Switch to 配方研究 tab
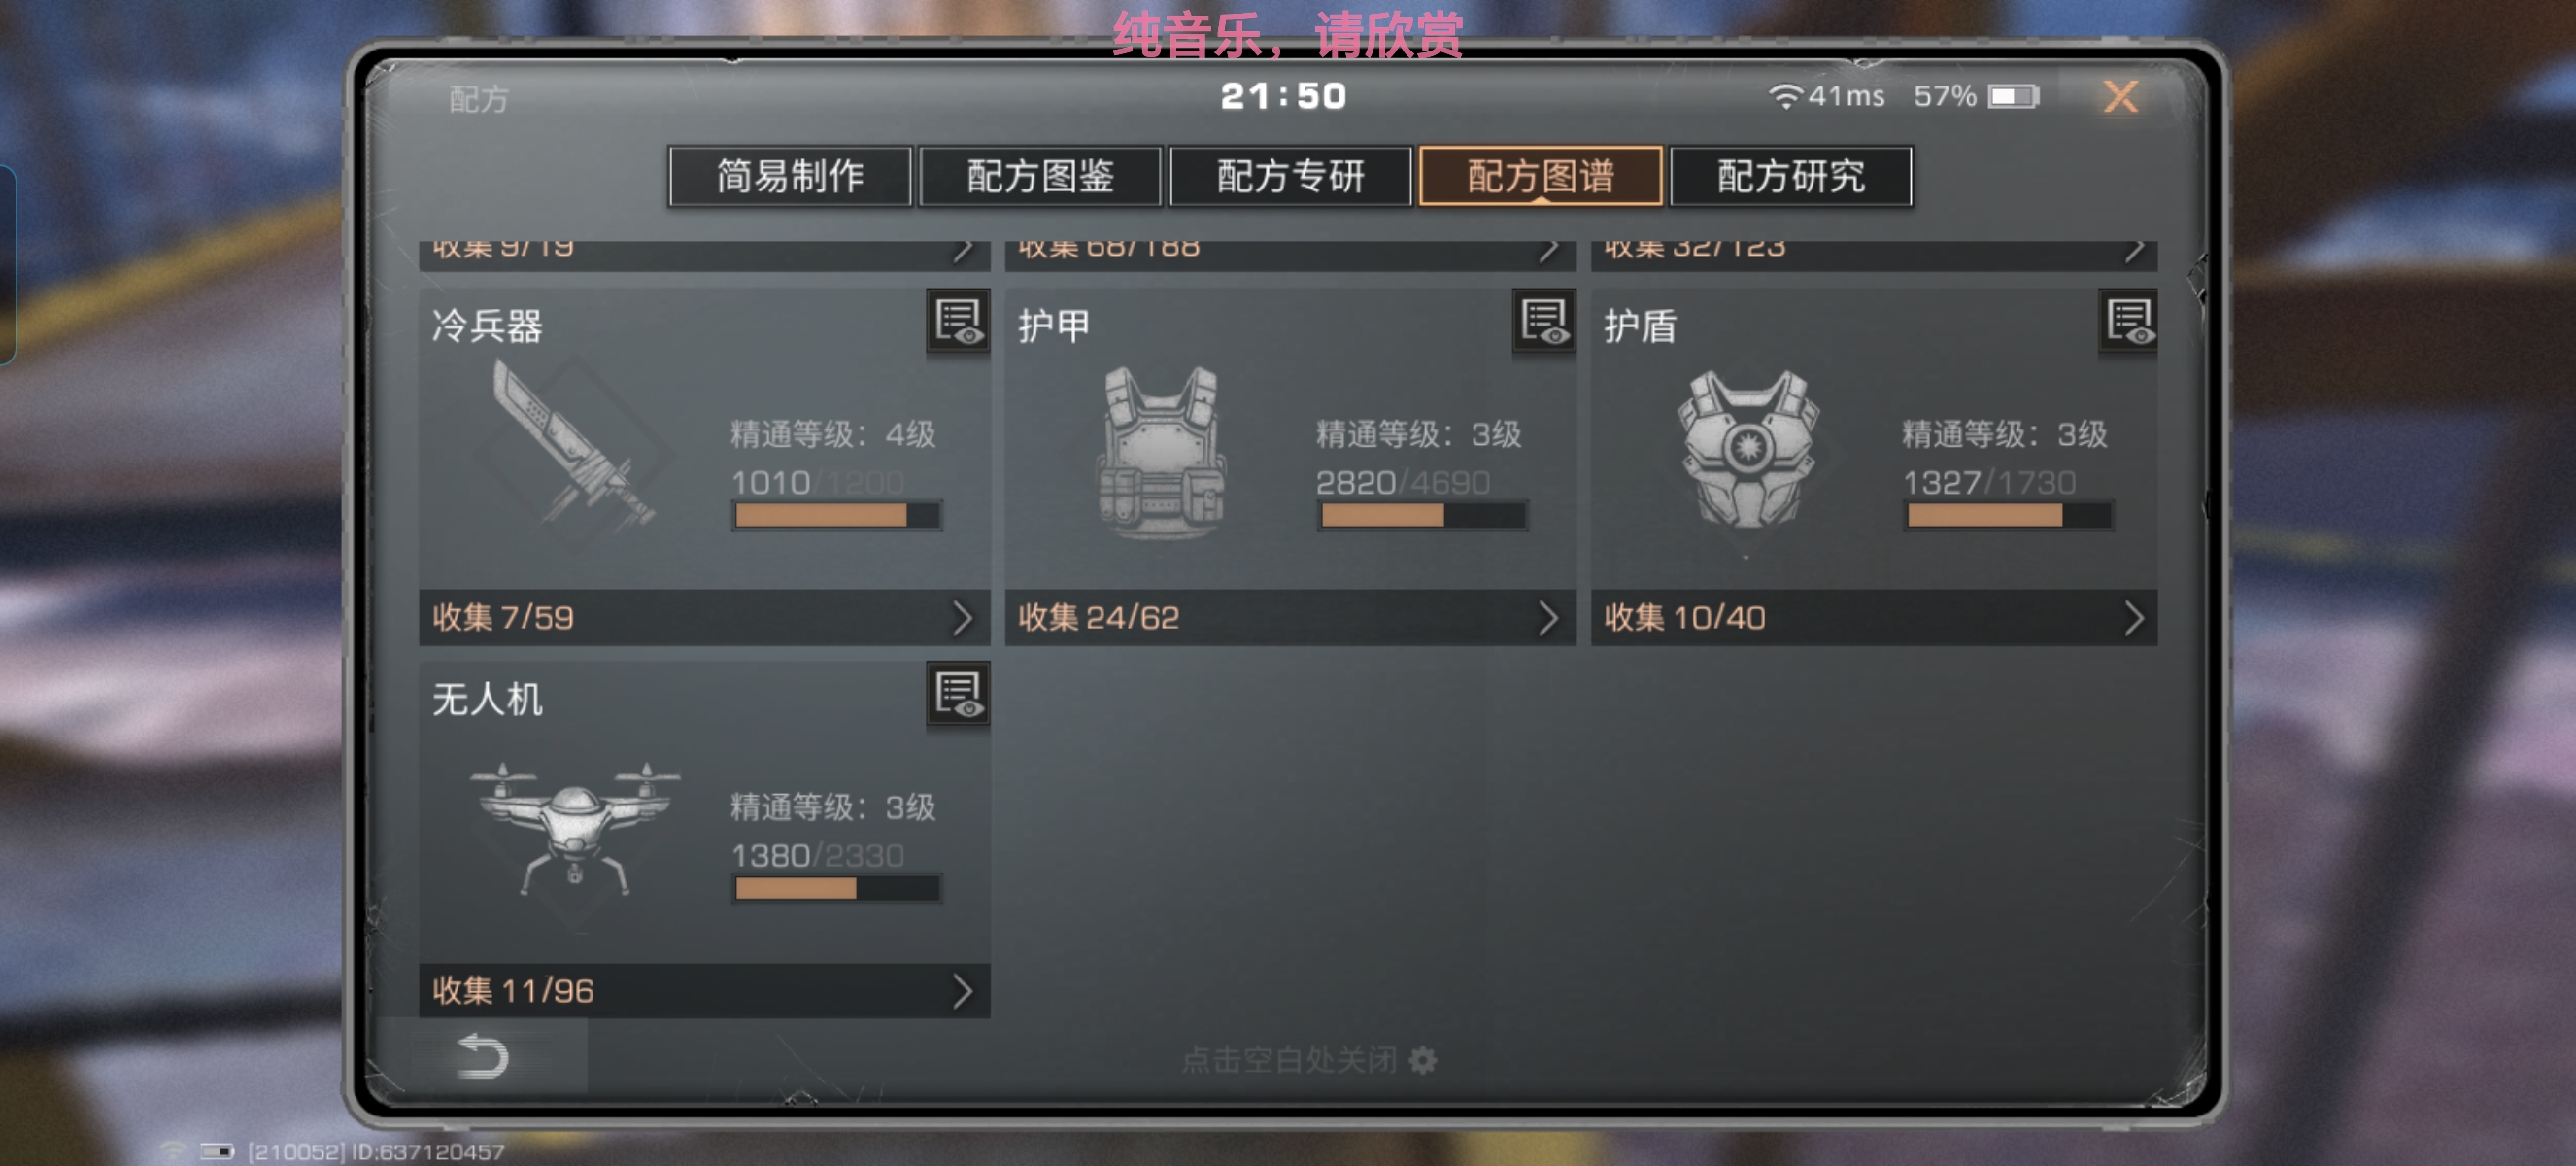 pyautogui.click(x=1790, y=177)
